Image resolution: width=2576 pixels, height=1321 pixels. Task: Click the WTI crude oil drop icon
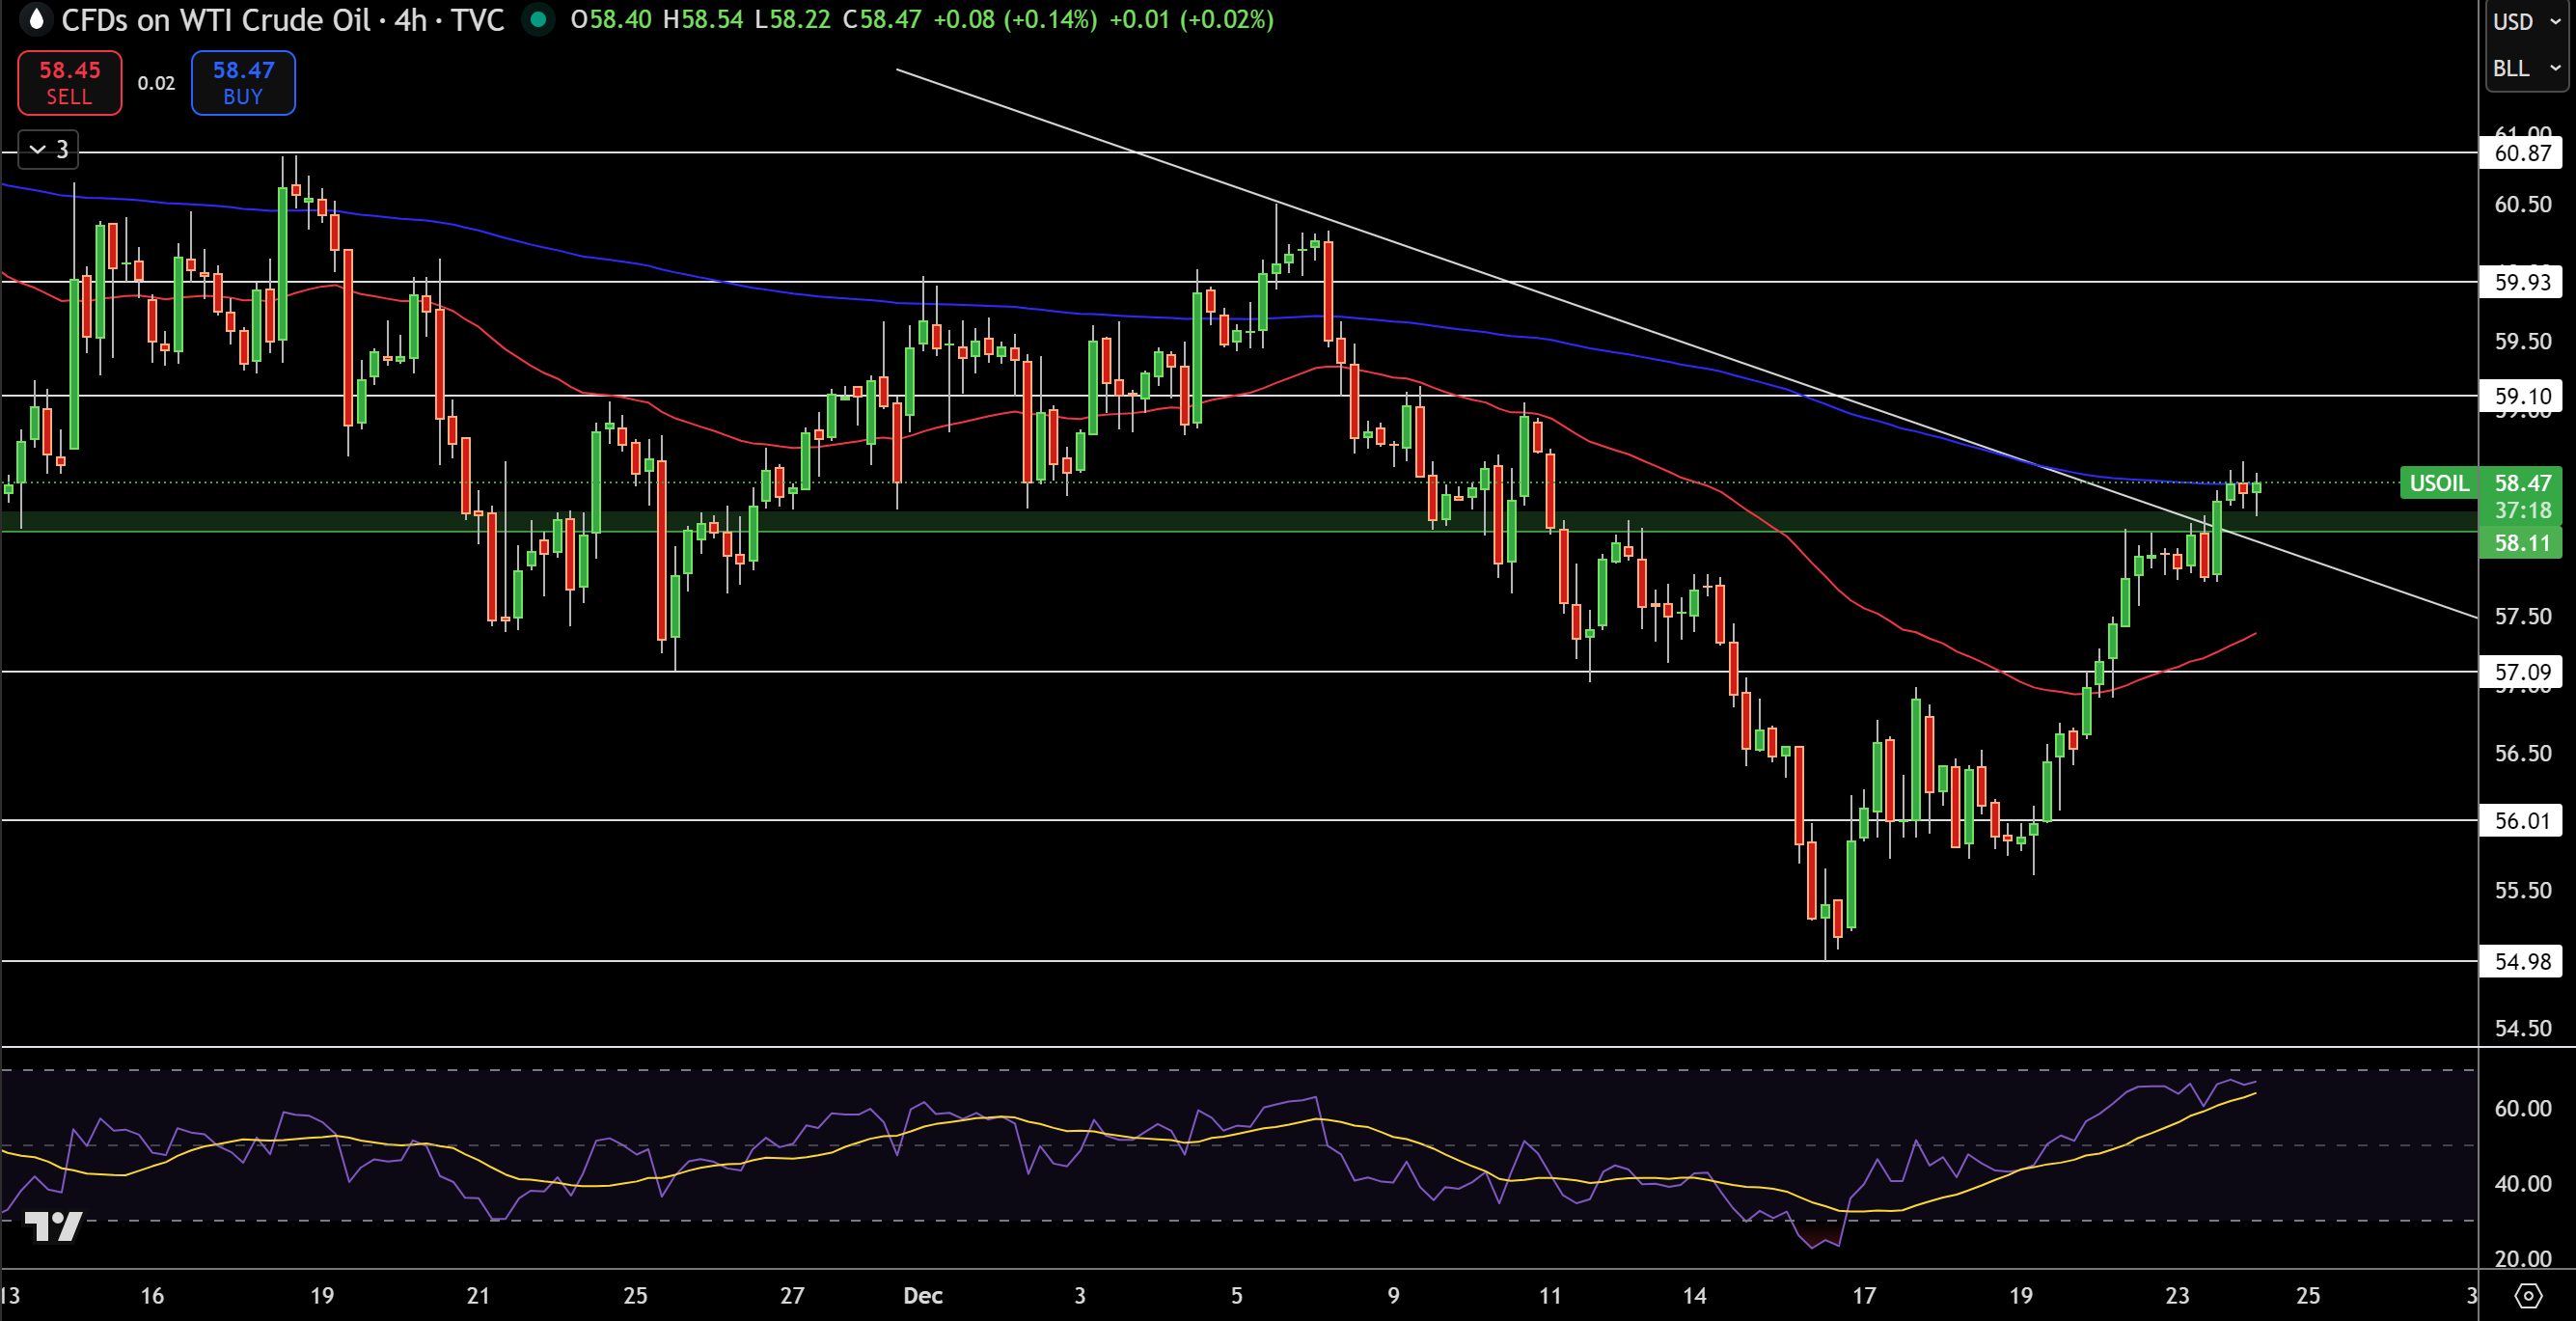click(35, 20)
